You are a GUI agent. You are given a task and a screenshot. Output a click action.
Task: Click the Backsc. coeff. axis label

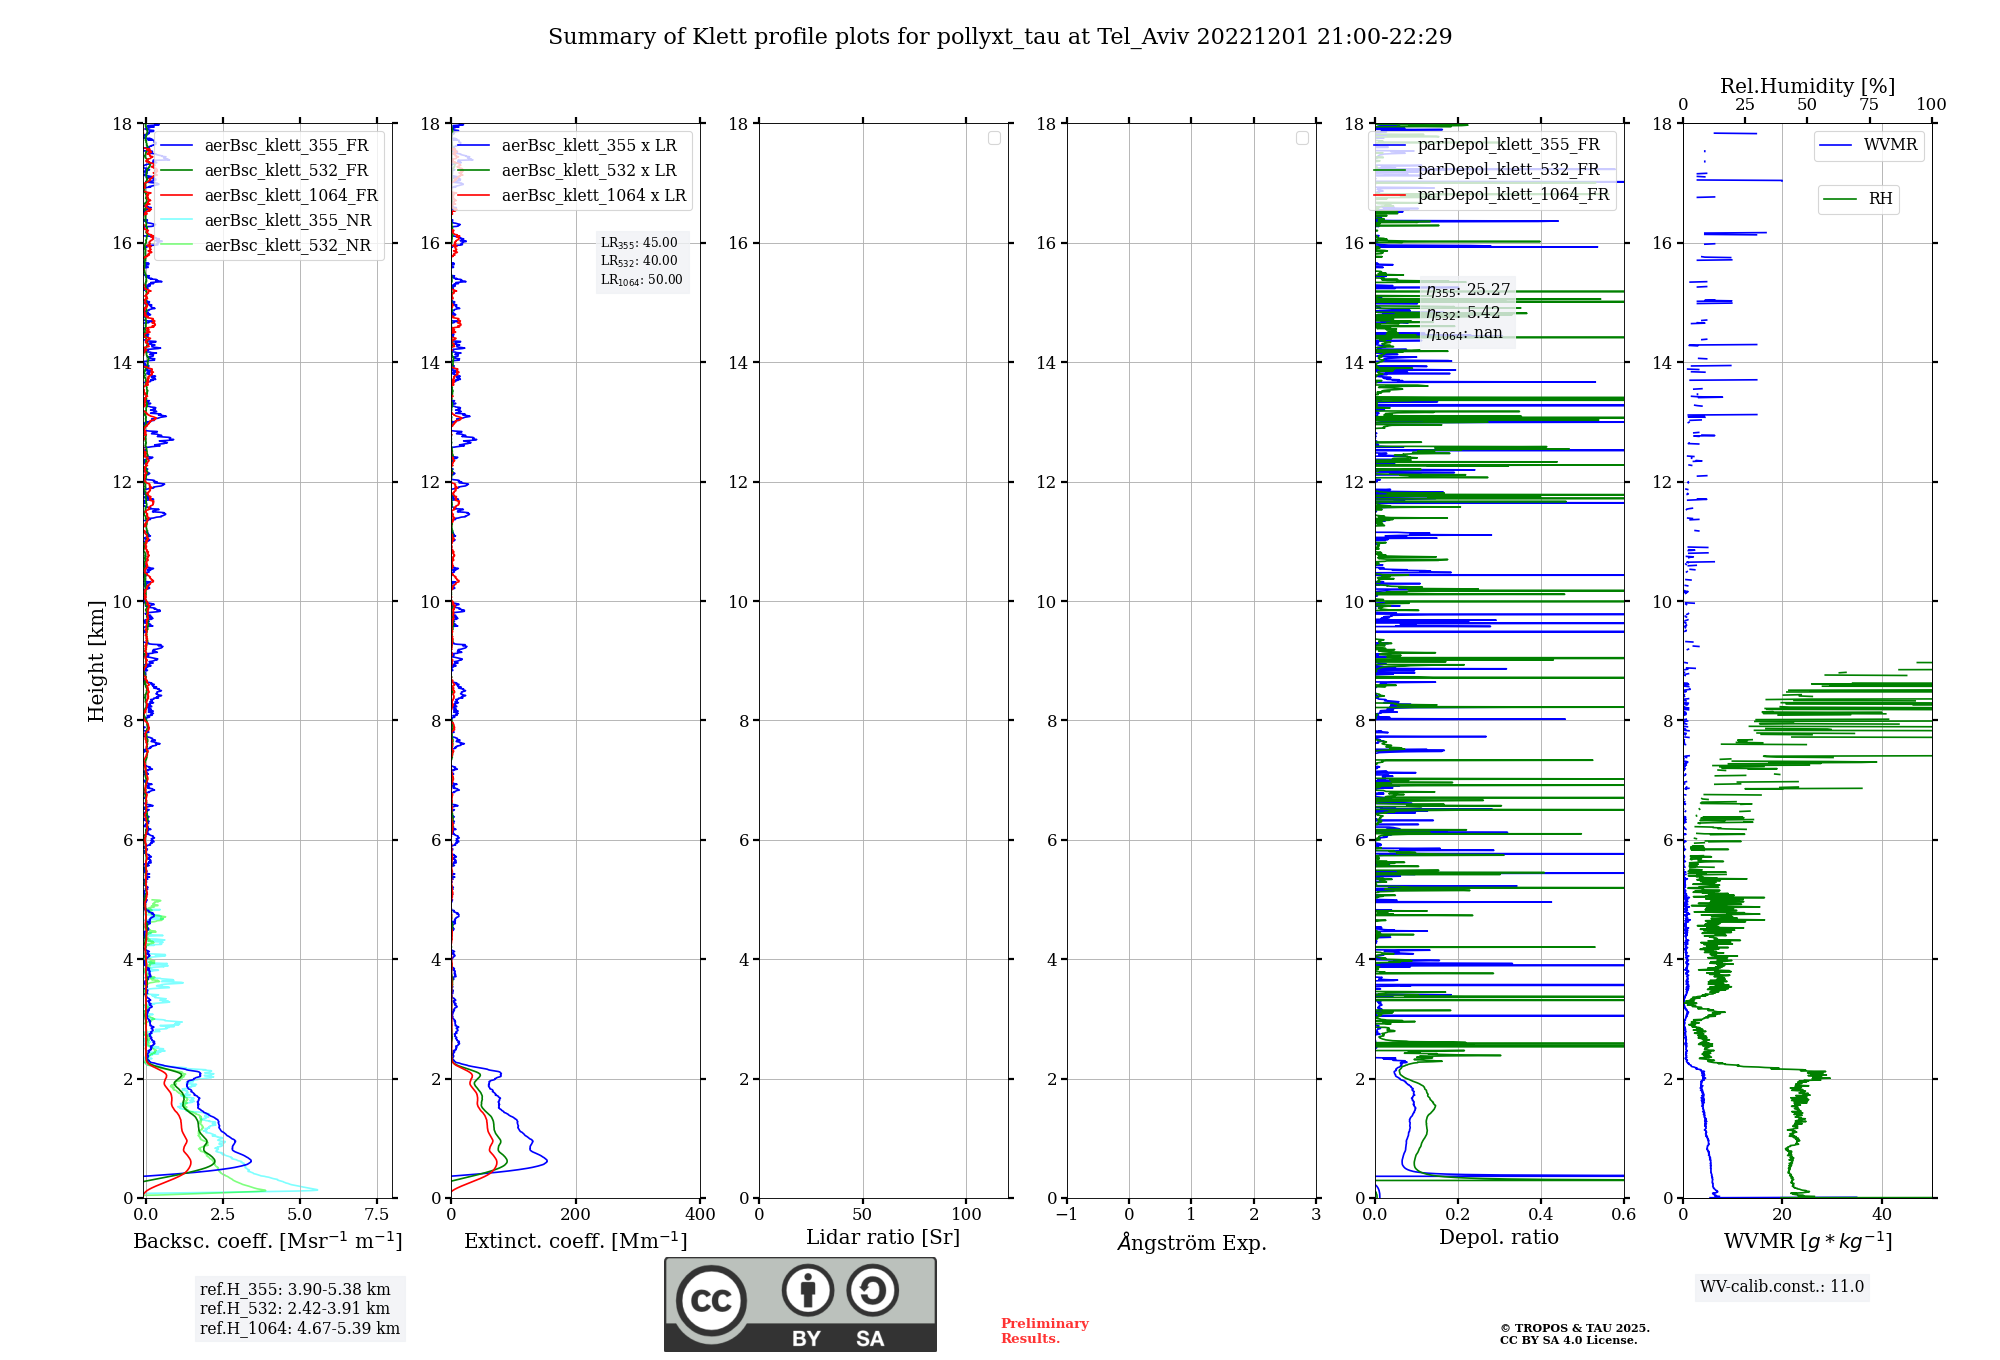(268, 1241)
